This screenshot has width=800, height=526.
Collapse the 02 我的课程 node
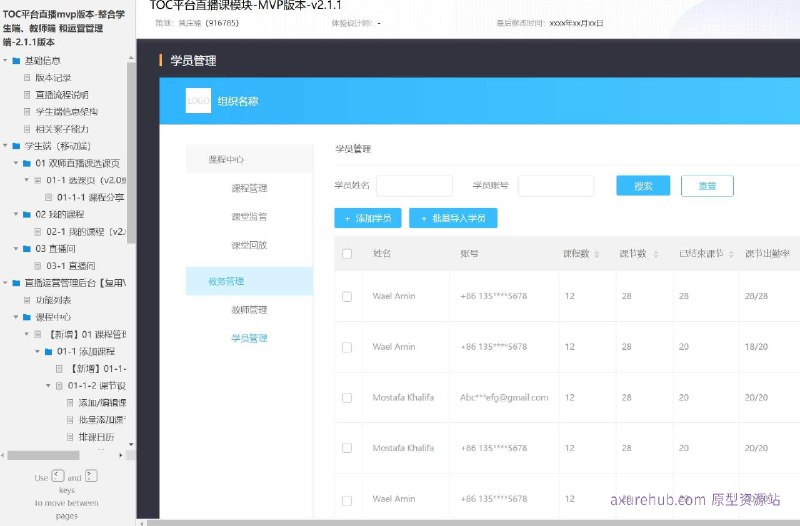16,214
